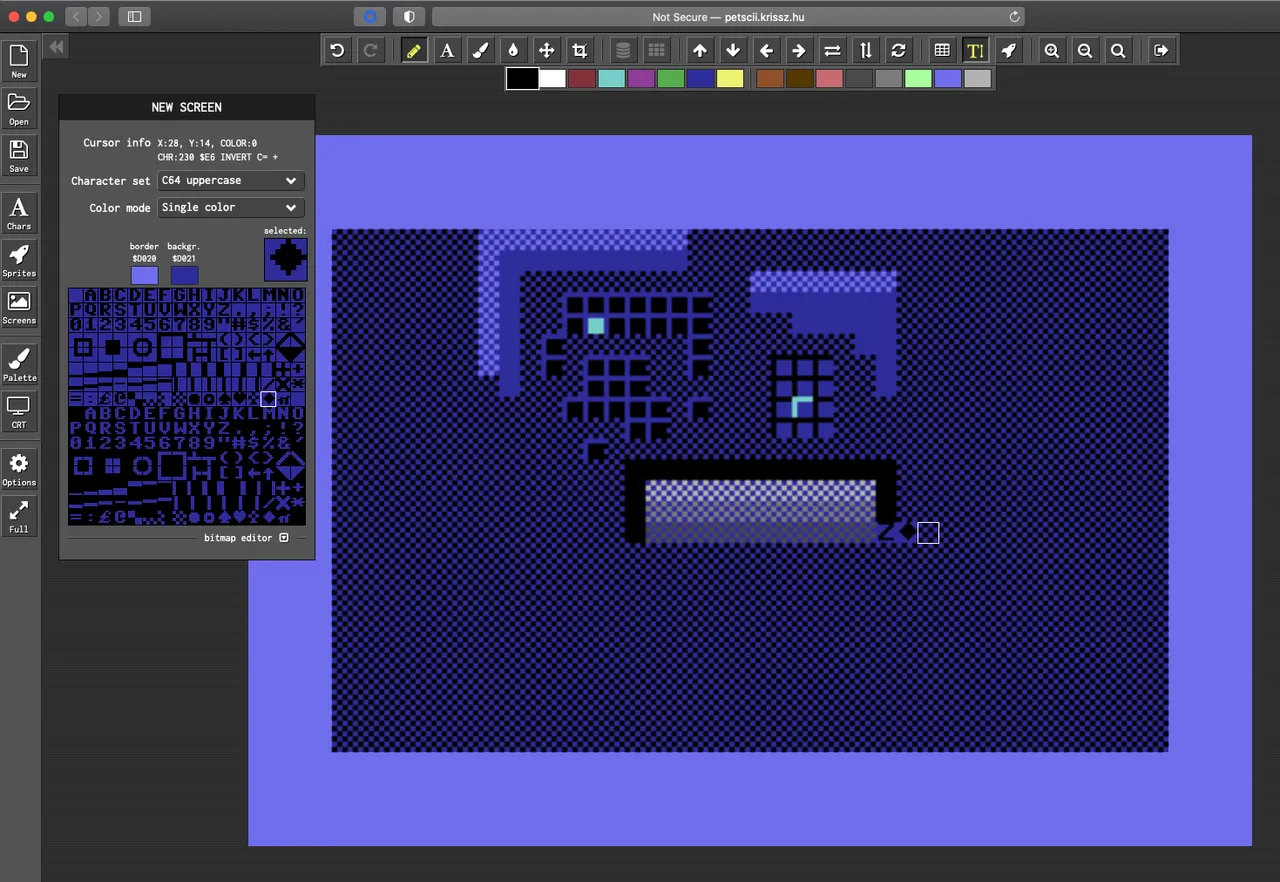The height and width of the screenshot is (882, 1280).
Task: Select the Move (four-arrow) tool
Action: pos(546,50)
